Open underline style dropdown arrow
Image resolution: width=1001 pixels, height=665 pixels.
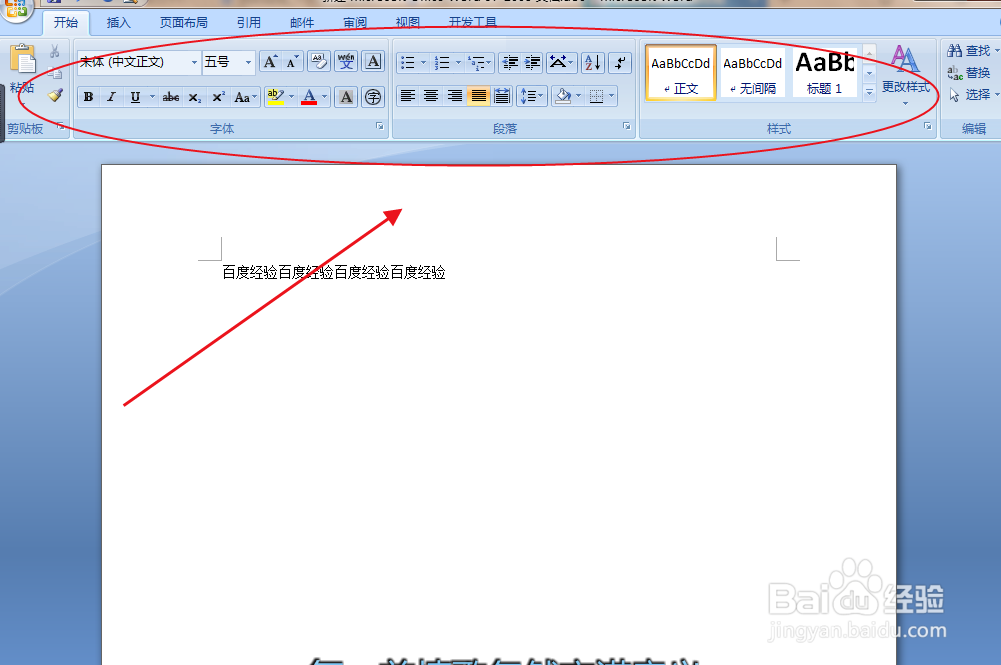[152, 97]
